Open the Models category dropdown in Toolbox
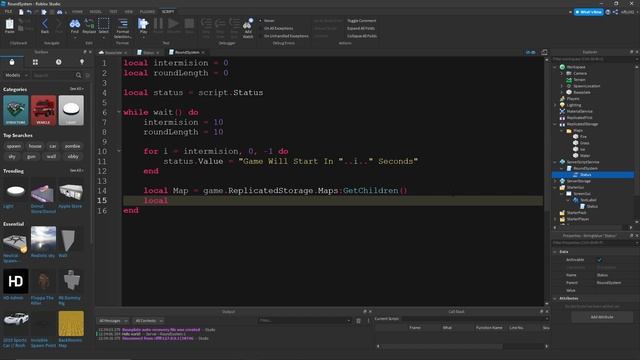 tap(16, 75)
